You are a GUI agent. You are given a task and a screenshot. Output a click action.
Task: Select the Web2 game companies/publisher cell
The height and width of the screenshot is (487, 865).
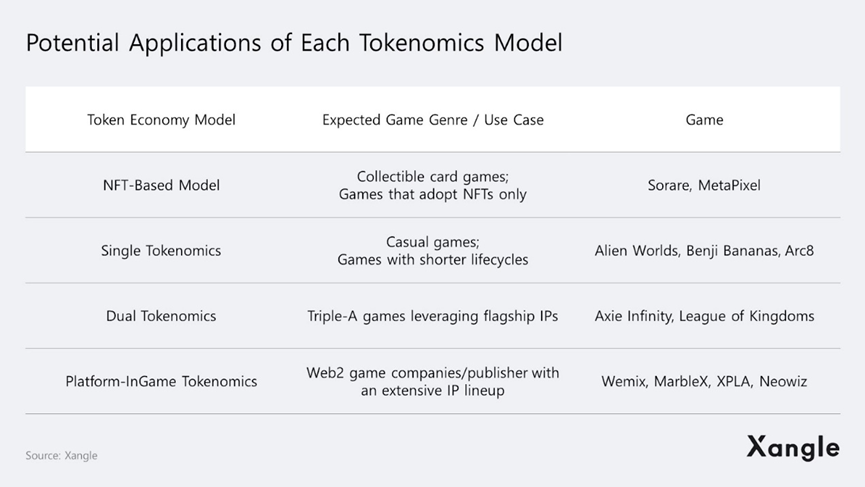pos(432,381)
